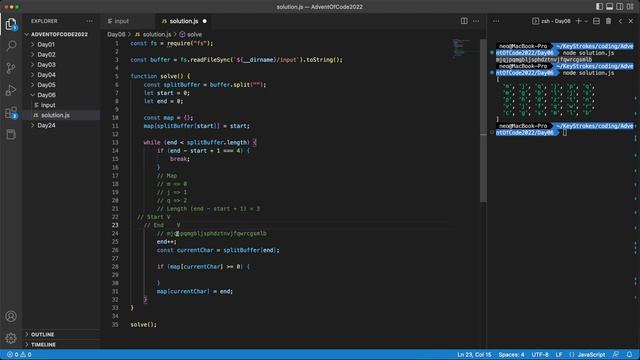
Task: Expand the OUTLINE section
Action: pyautogui.click(x=61, y=334)
